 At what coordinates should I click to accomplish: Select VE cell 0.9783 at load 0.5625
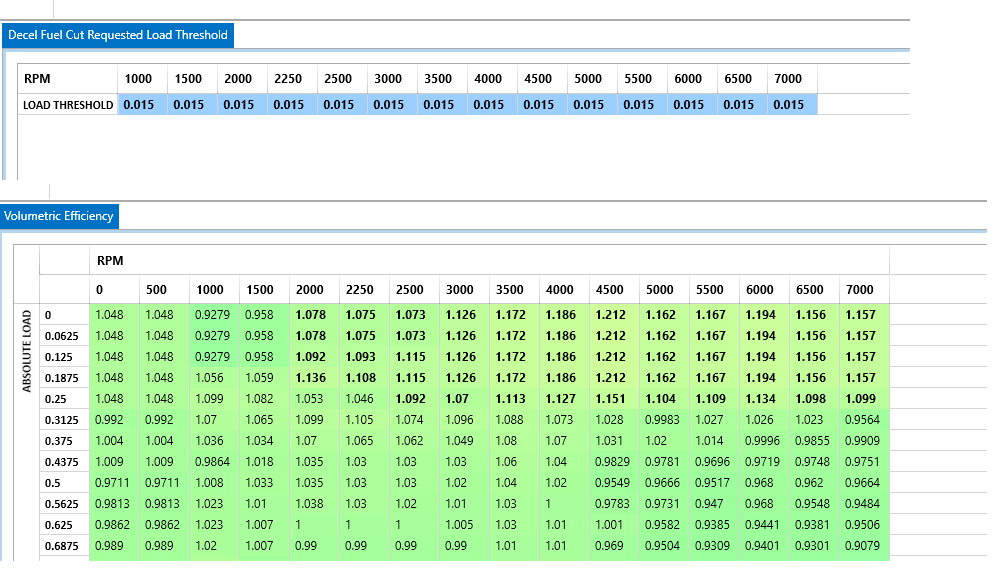614,503
